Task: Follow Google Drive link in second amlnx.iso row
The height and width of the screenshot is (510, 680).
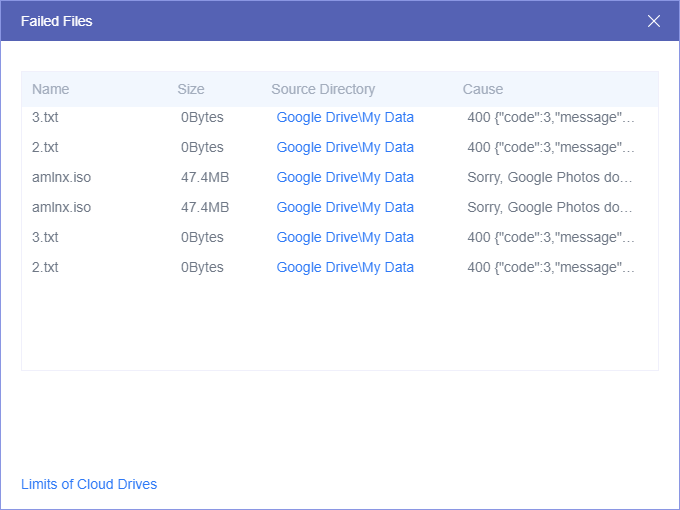Action: pyautogui.click(x=345, y=207)
